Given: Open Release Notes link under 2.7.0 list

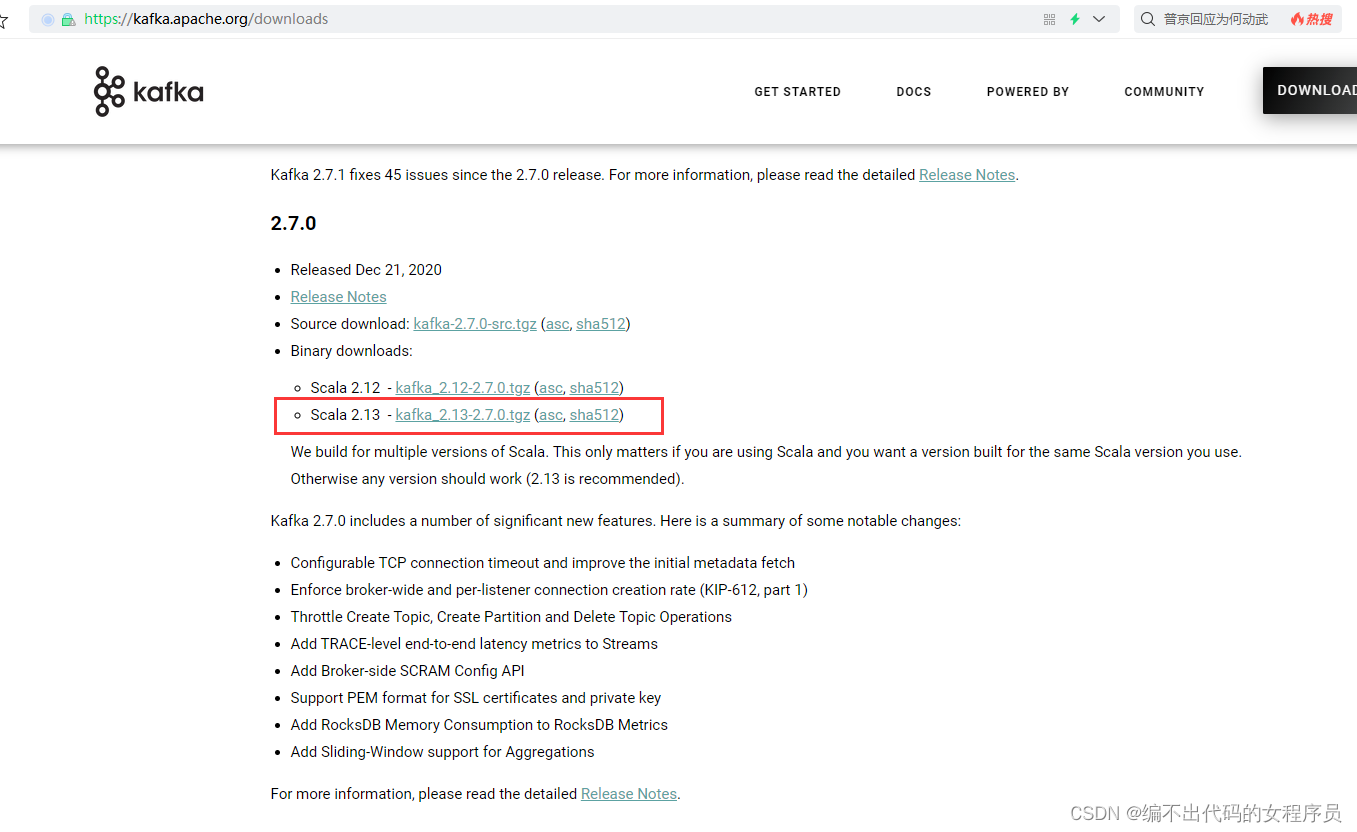Looking at the screenshot, I should pos(338,297).
